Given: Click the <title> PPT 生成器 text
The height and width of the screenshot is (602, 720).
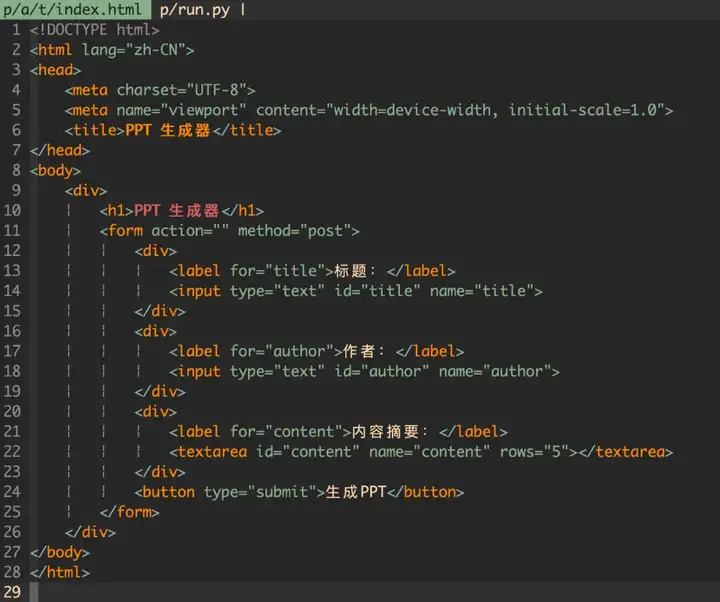Looking at the screenshot, I should (167, 130).
